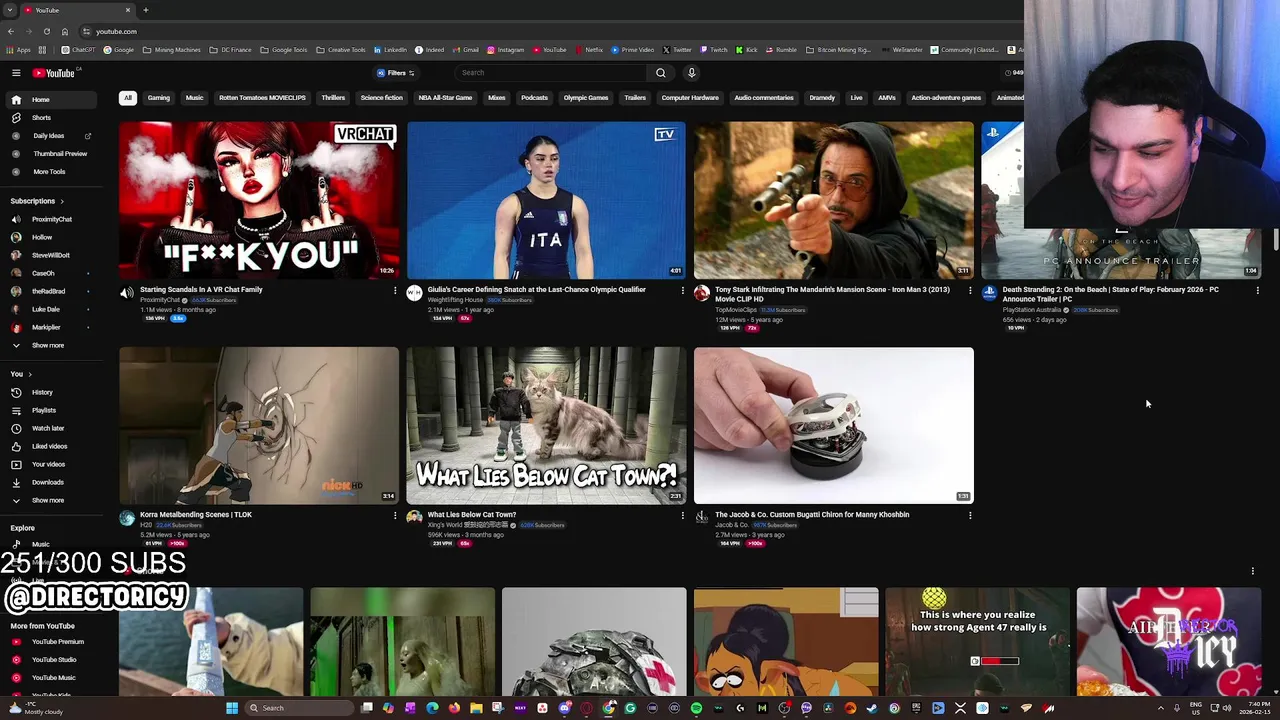Open Steam from the taskbar

[x=872, y=708]
